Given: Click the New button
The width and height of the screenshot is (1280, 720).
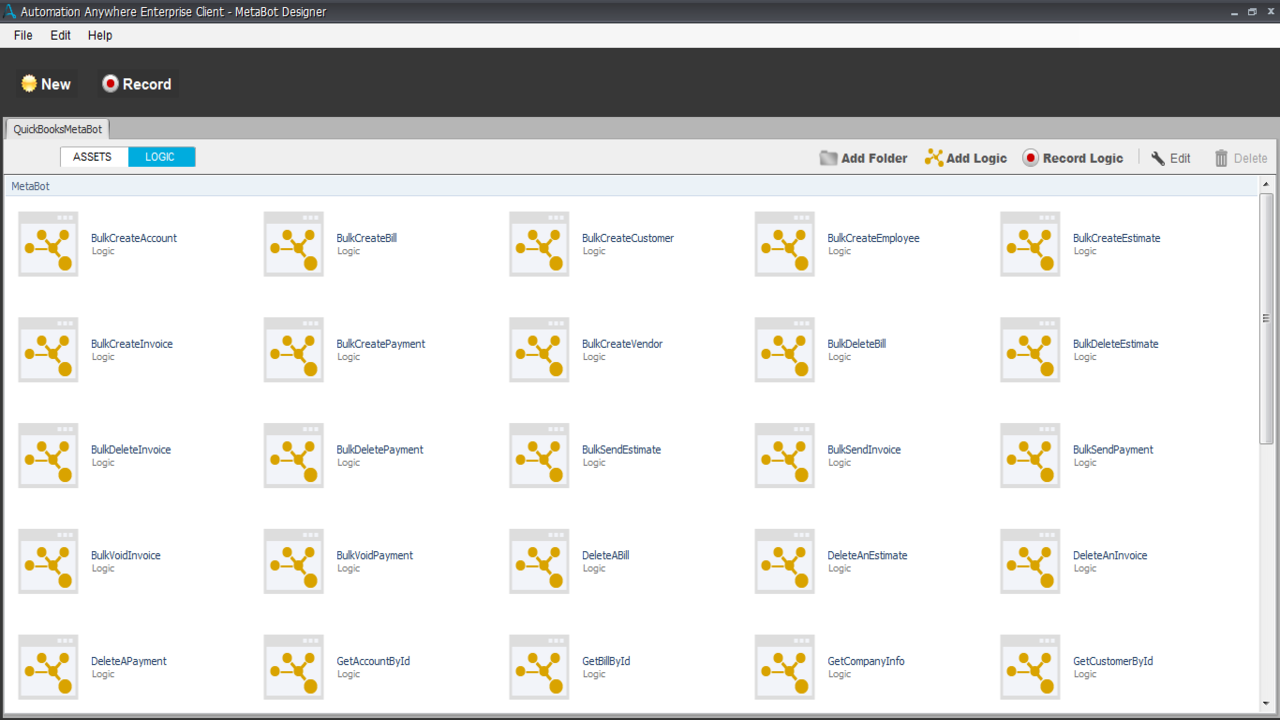Looking at the screenshot, I should coord(46,84).
